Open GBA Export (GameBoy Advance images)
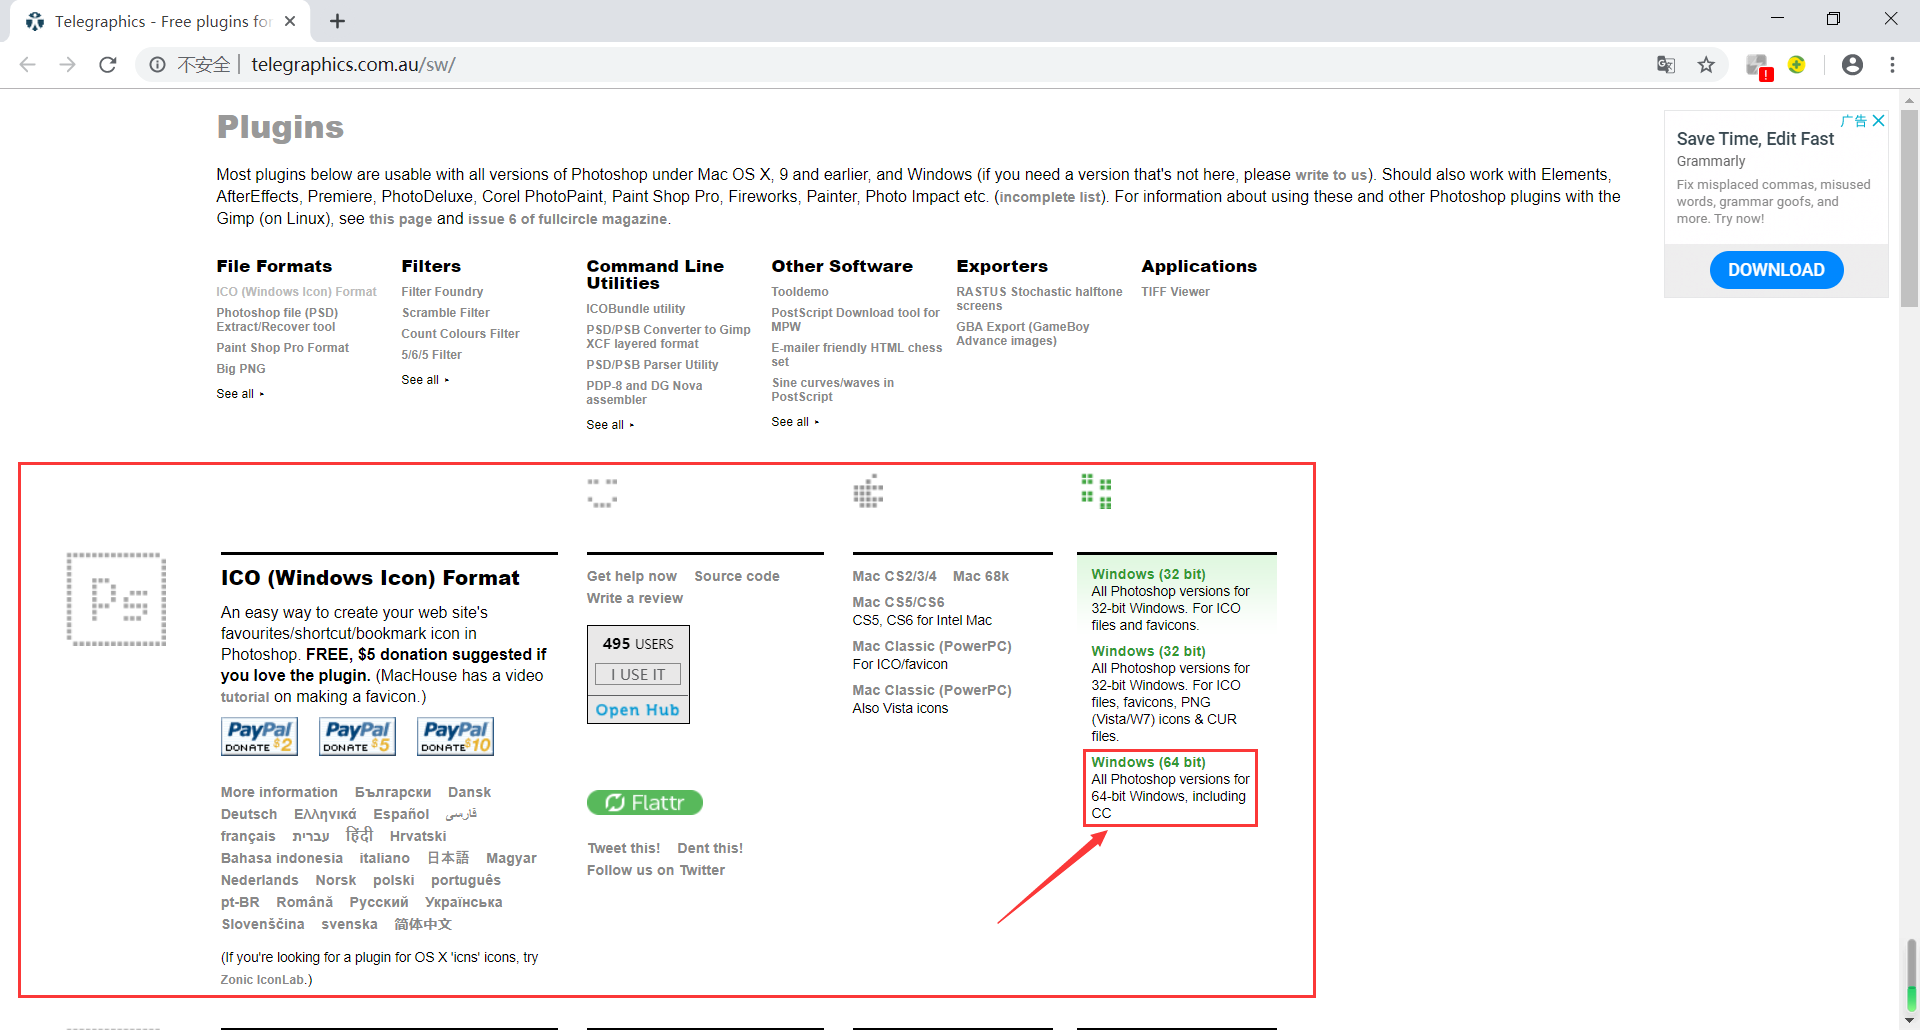Image resolution: width=1920 pixels, height=1030 pixels. click(1022, 334)
